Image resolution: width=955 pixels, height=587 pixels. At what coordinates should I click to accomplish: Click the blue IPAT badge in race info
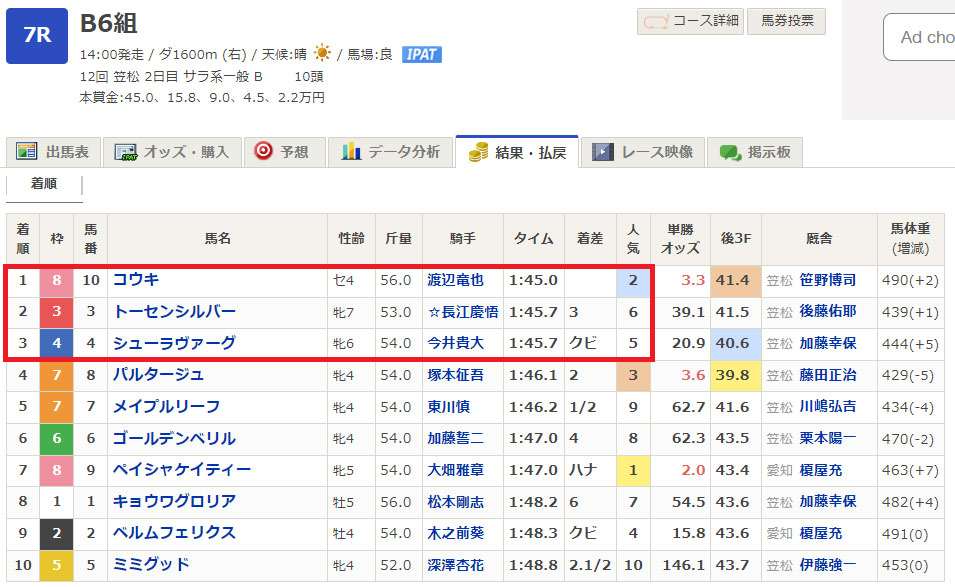pyautogui.click(x=421, y=54)
